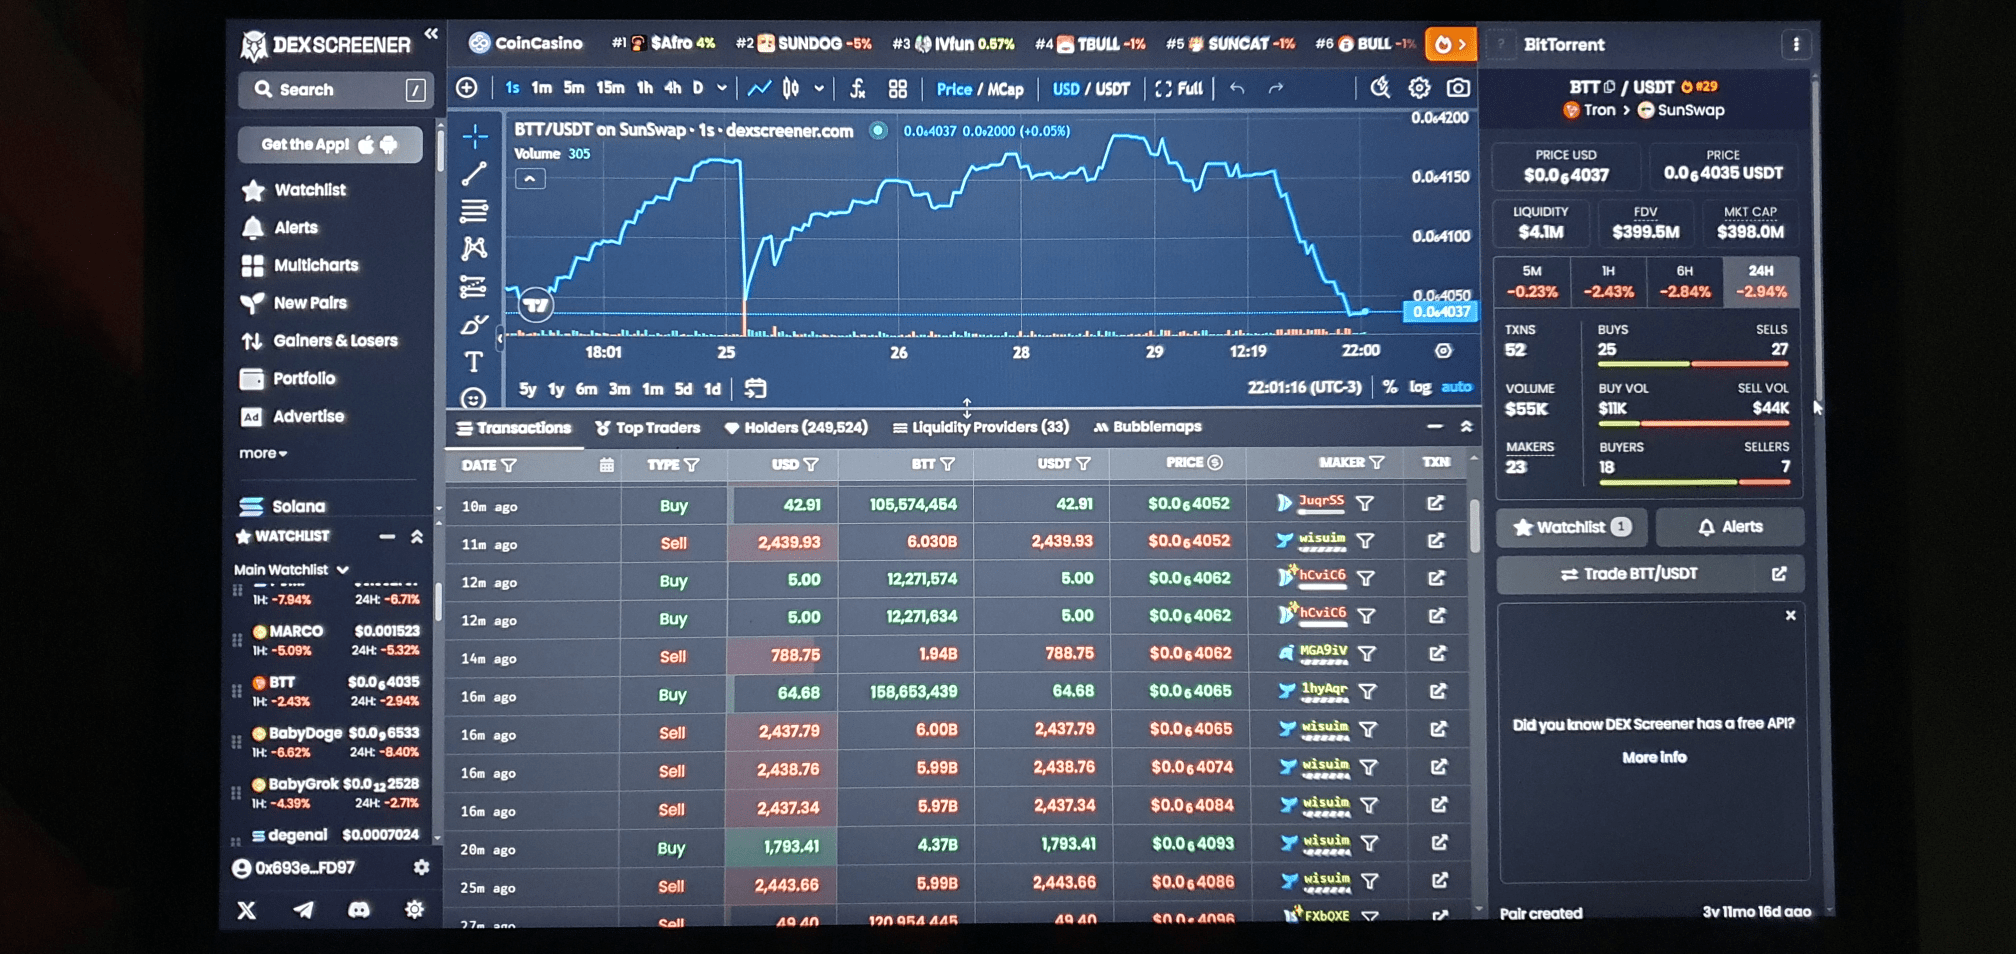Image resolution: width=2016 pixels, height=954 pixels.
Task: Open chart settings gear in toolbar
Action: click(1419, 88)
